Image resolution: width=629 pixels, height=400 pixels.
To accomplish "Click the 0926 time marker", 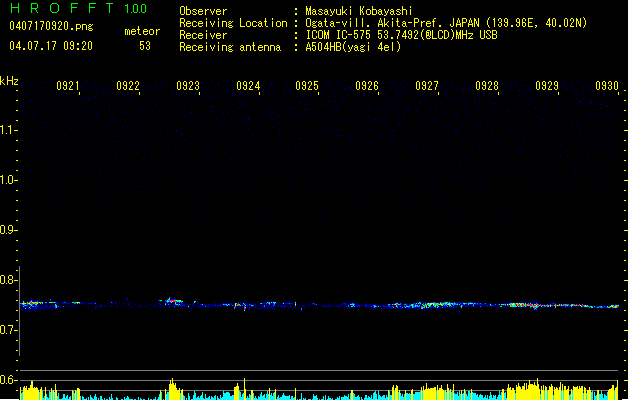I will (367, 86).
